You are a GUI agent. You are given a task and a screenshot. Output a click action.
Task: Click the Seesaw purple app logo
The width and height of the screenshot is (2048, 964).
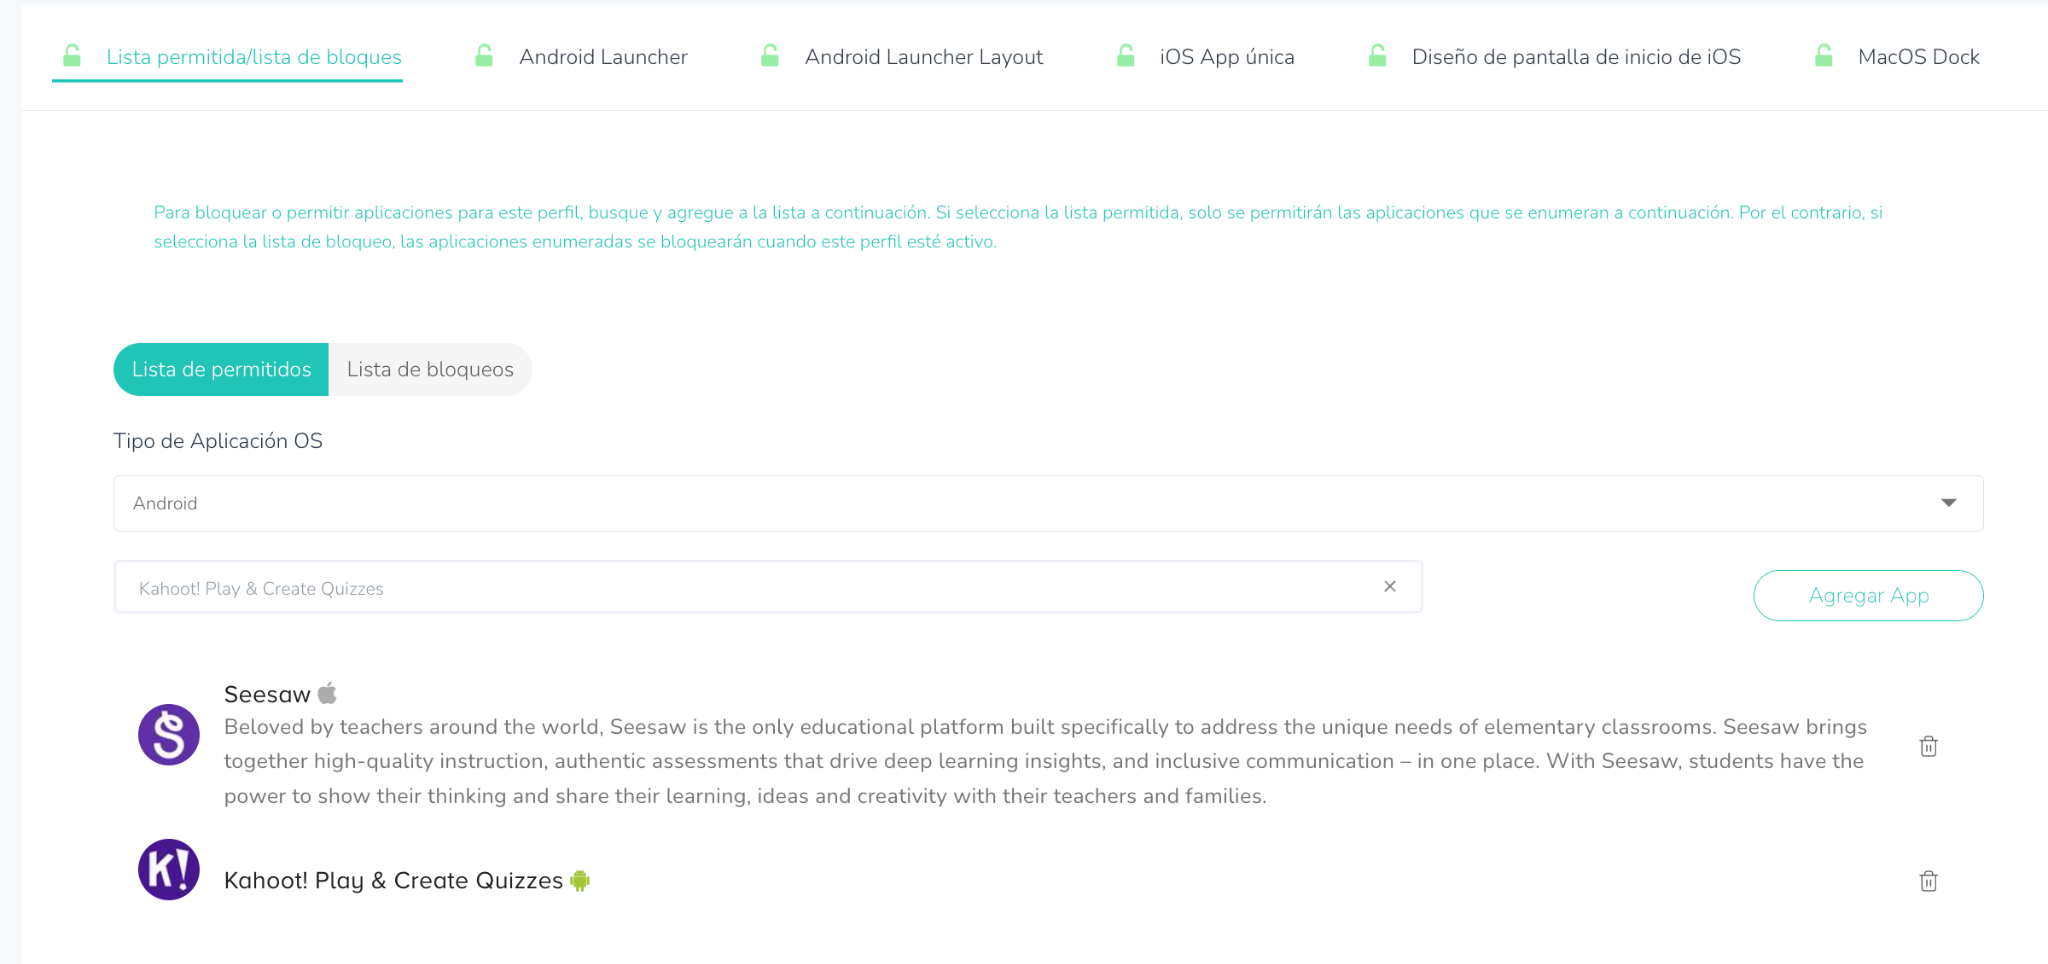click(169, 735)
